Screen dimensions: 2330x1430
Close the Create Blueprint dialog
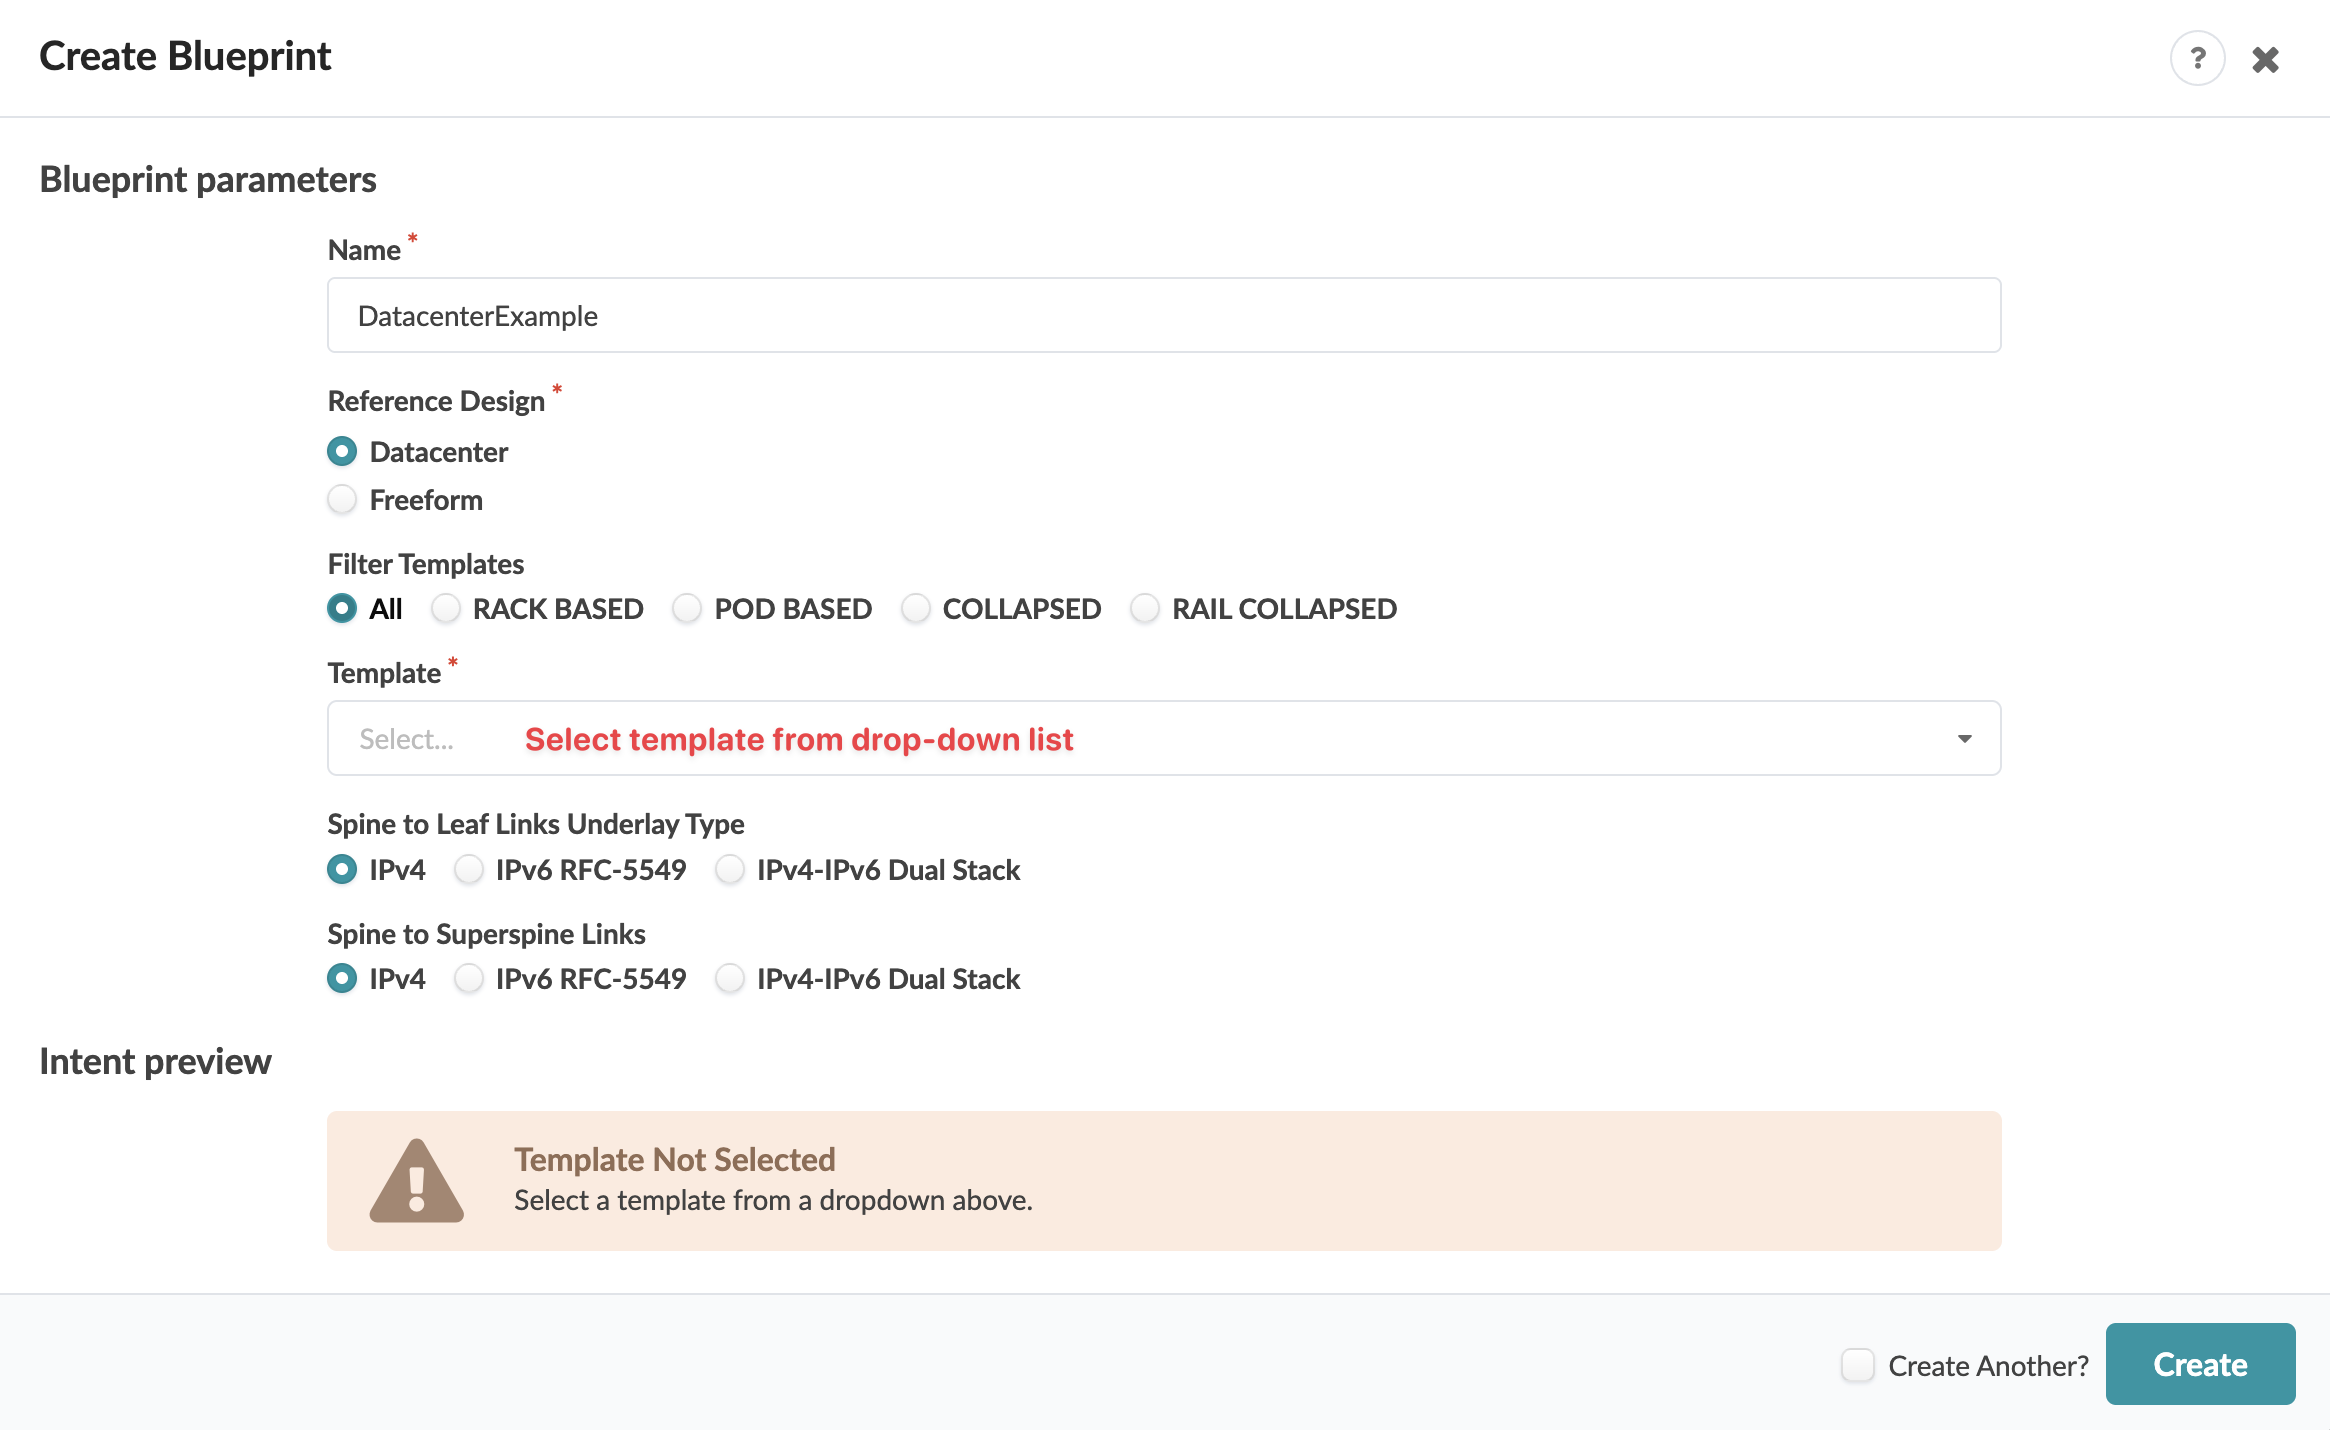2265,60
